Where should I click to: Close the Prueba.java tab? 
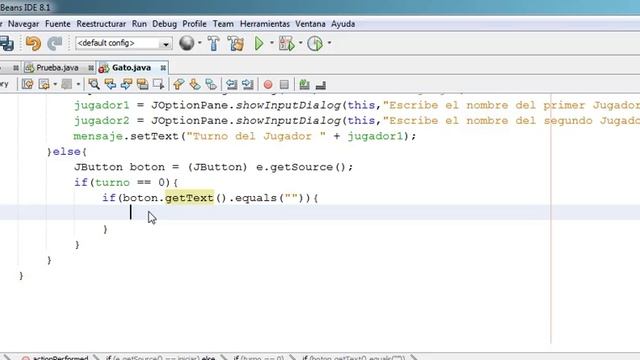coord(91,68)
